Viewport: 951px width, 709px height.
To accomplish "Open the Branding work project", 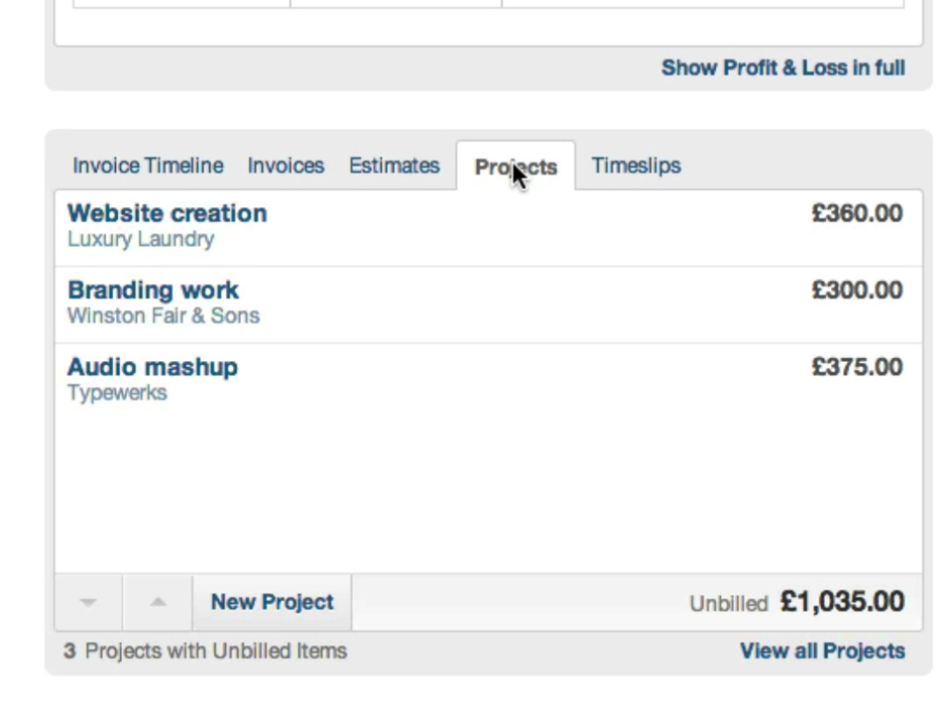I will (x=153, y=291).
